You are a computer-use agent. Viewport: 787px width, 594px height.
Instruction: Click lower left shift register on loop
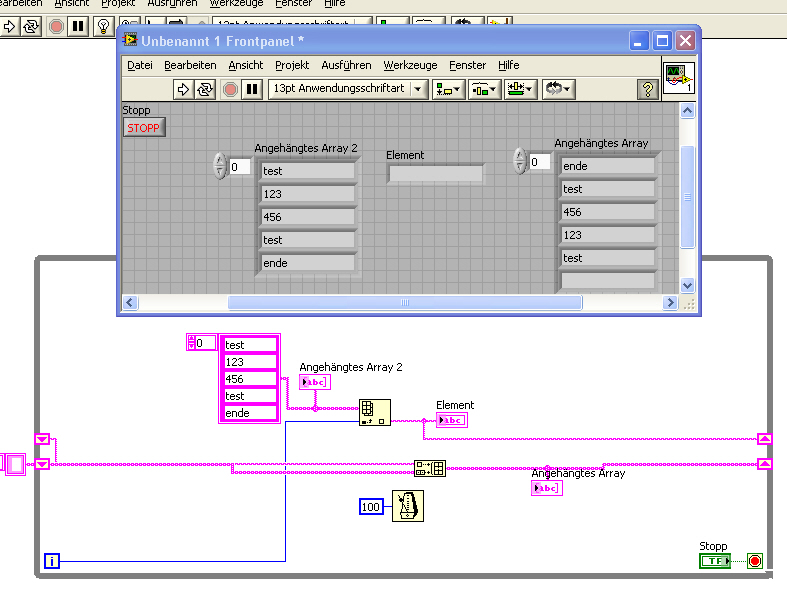42,464
